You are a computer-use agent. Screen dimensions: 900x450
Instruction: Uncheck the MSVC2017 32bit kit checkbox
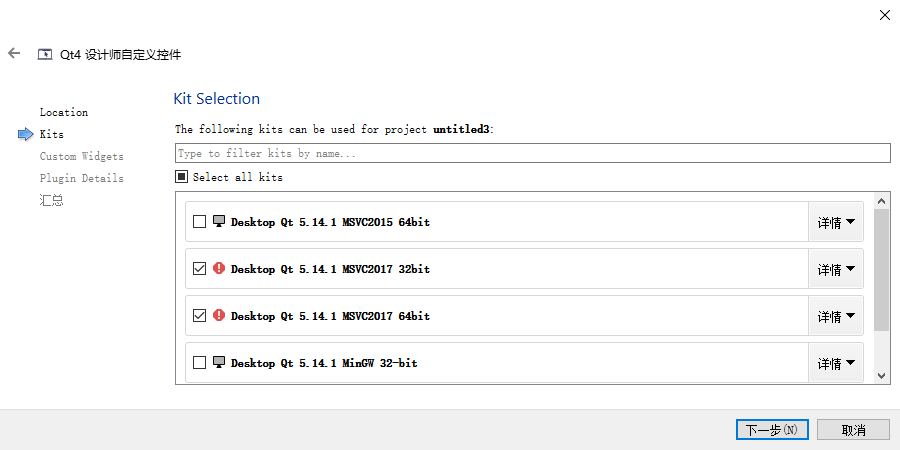[200, 268]
